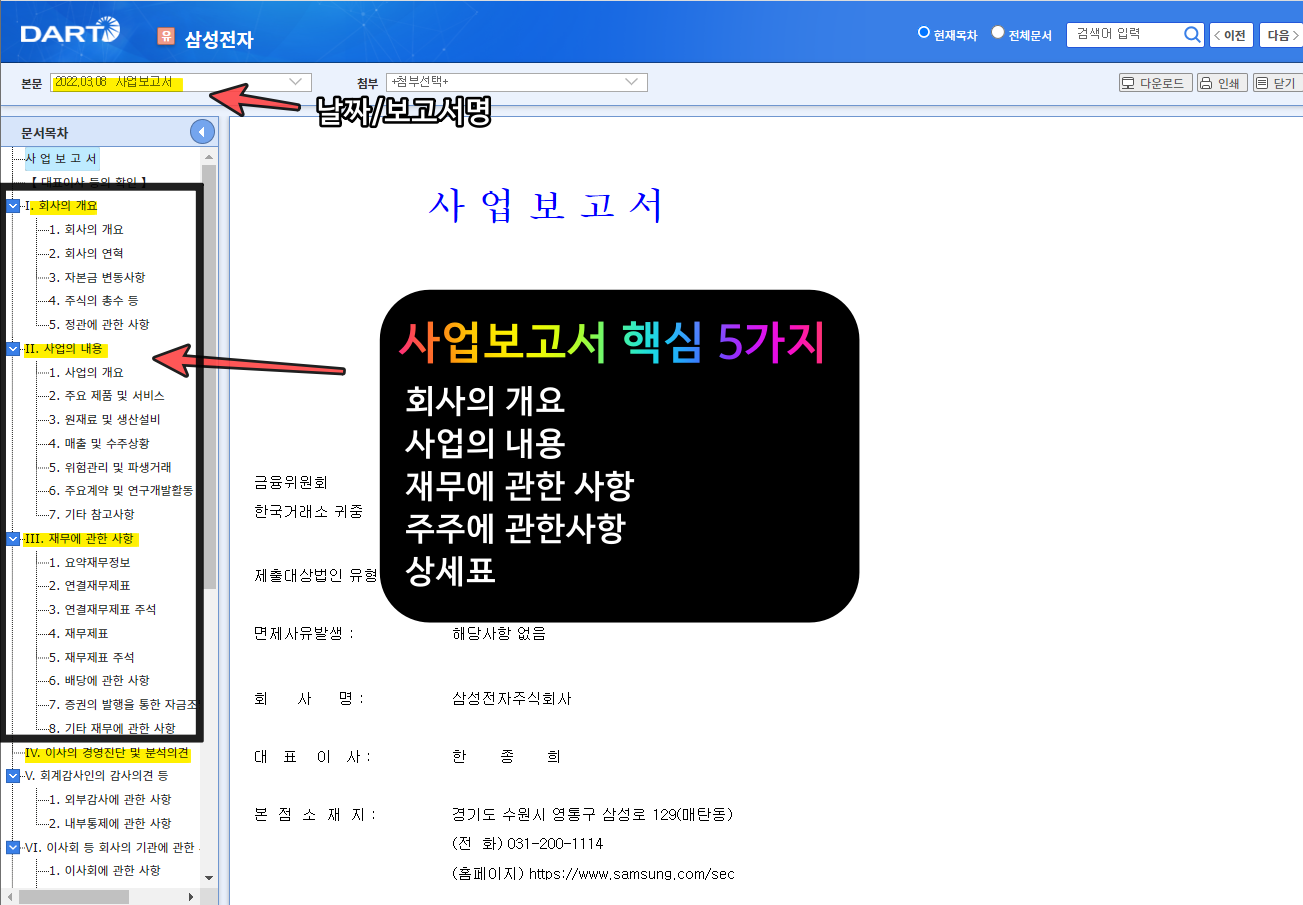Open 6. 배당에 관한 사항
Screen dimensions: 1303x905
pos(100,681)
